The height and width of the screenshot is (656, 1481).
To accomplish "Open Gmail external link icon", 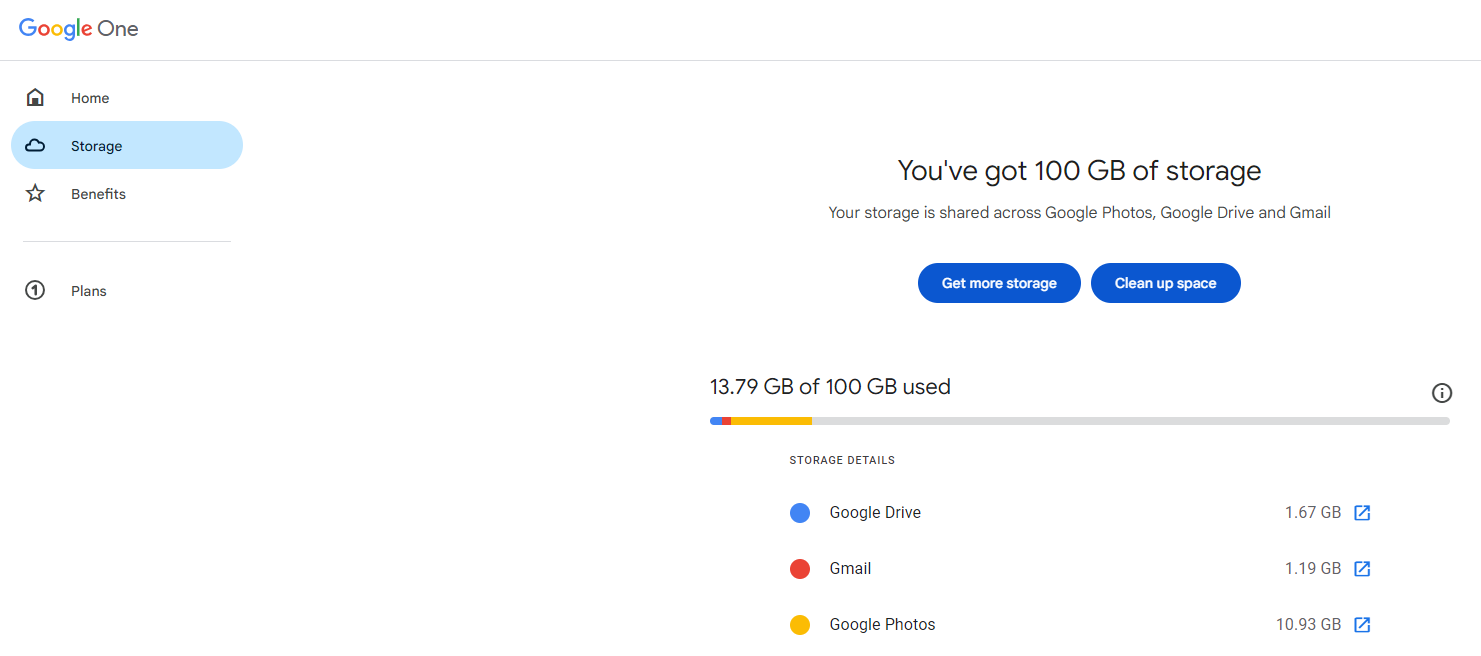I will pos(1362,569).
